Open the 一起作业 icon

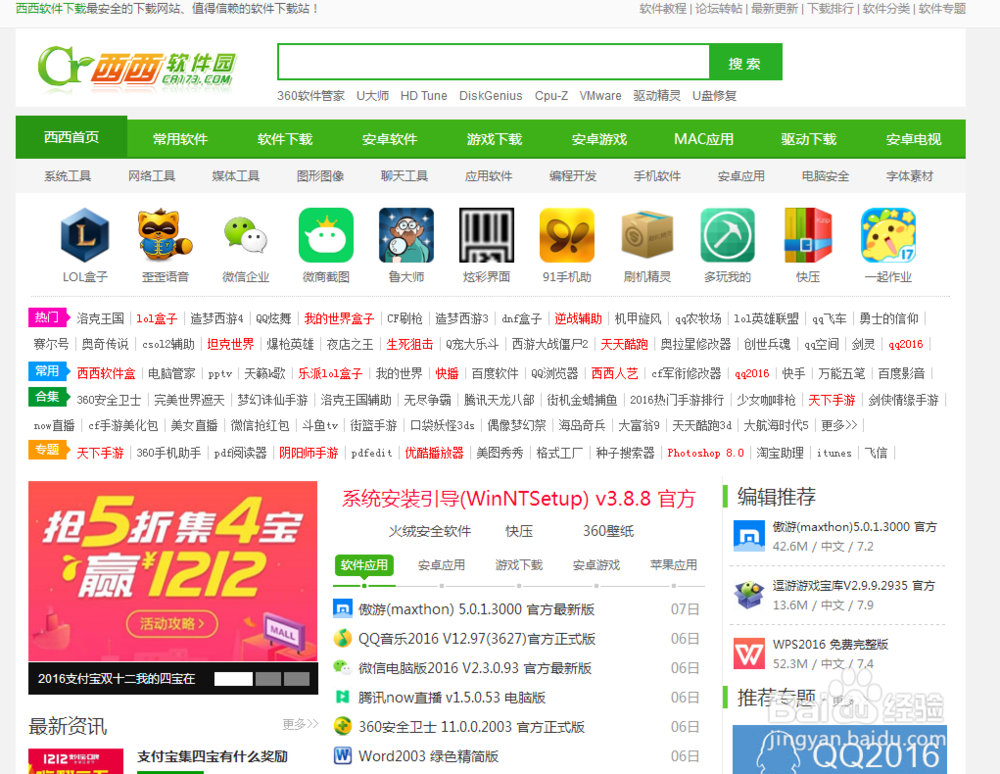(888, 235)
